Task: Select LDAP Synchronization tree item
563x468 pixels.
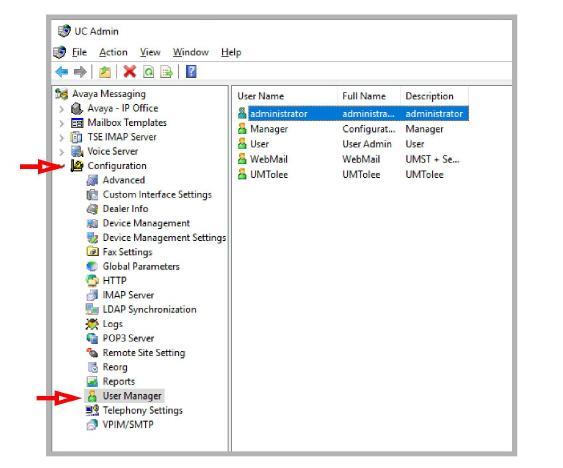Action: point(149,310)
